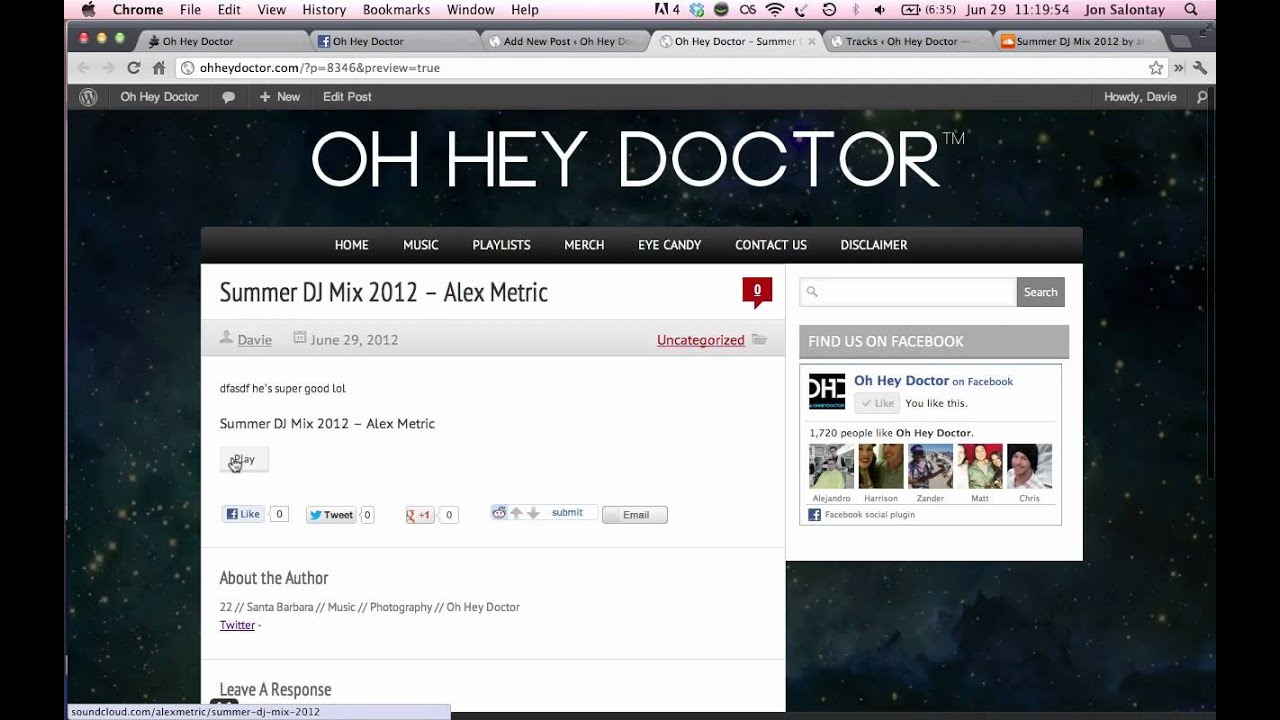Viewport: 1280px width, 720px height.
Task: Click the Adobe updater menu bar icon
Action: coord(667,9)
